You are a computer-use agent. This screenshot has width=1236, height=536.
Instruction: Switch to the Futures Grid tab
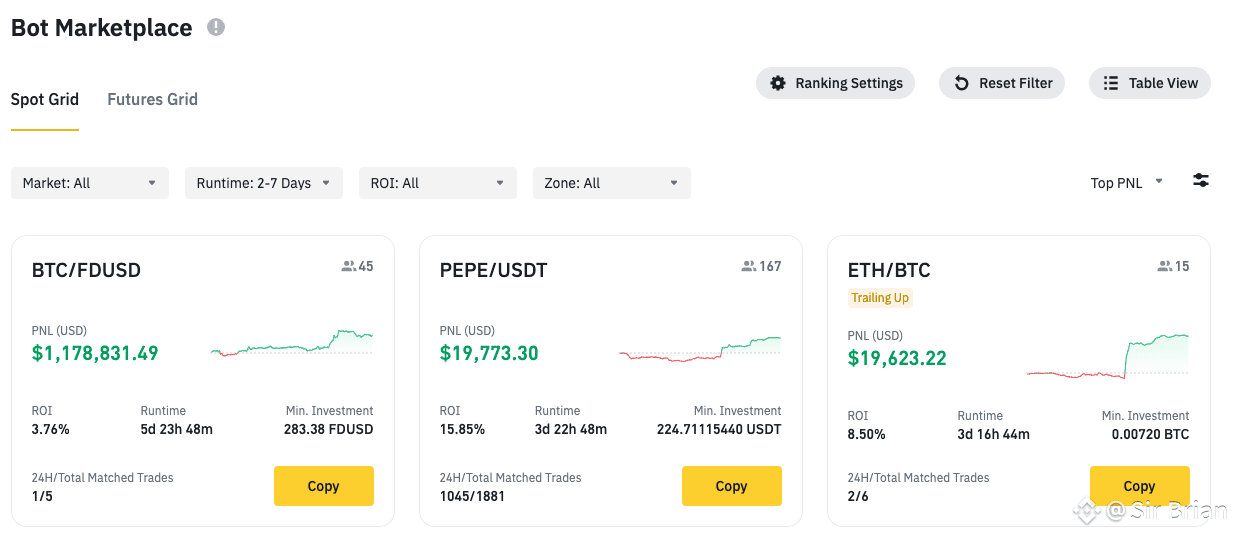pyautogui.click(x=152, y=99)
